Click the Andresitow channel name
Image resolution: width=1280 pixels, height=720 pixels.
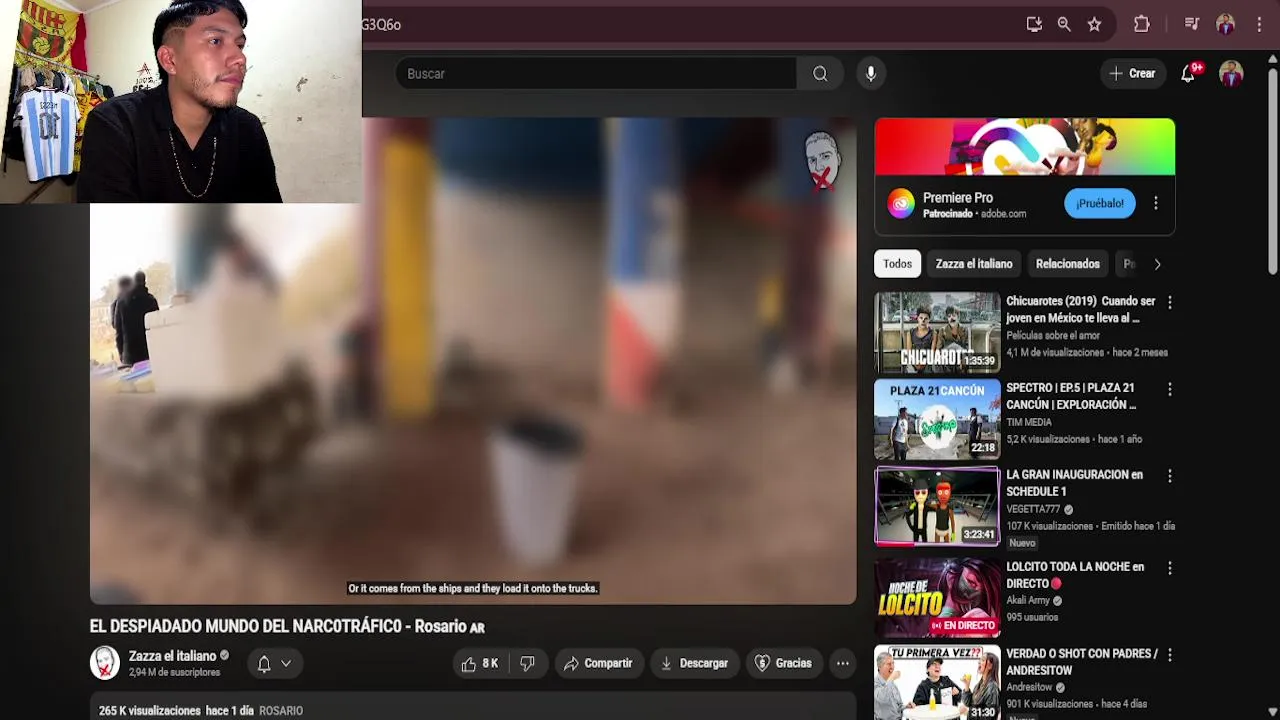pyautogui.click(x=1028, y=688)
